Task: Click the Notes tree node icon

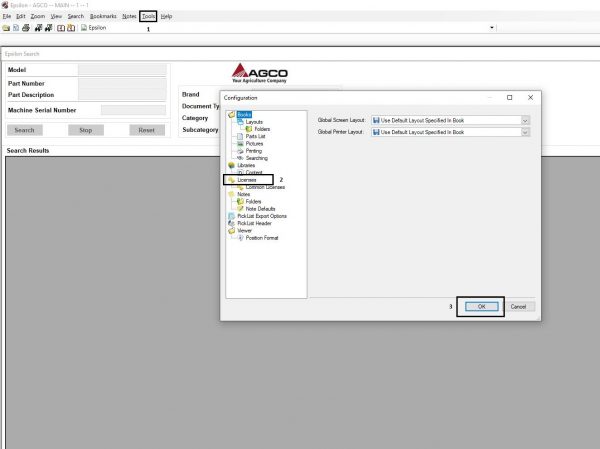Action: pyautogui.click(x=232, y=194)
